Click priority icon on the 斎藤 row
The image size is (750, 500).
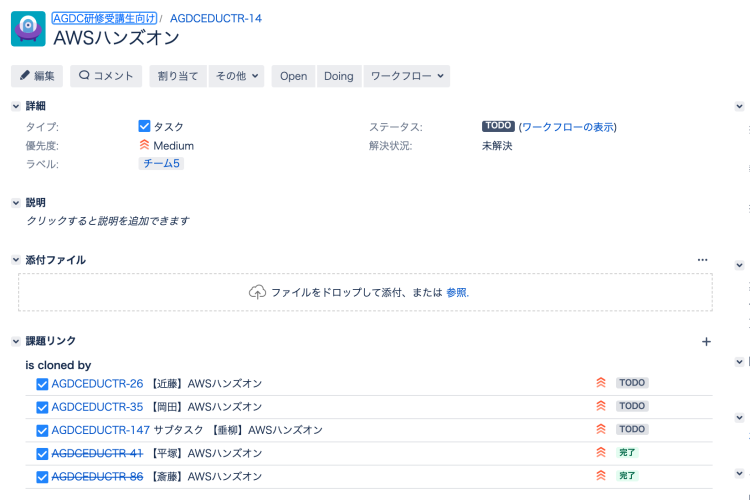601,475
